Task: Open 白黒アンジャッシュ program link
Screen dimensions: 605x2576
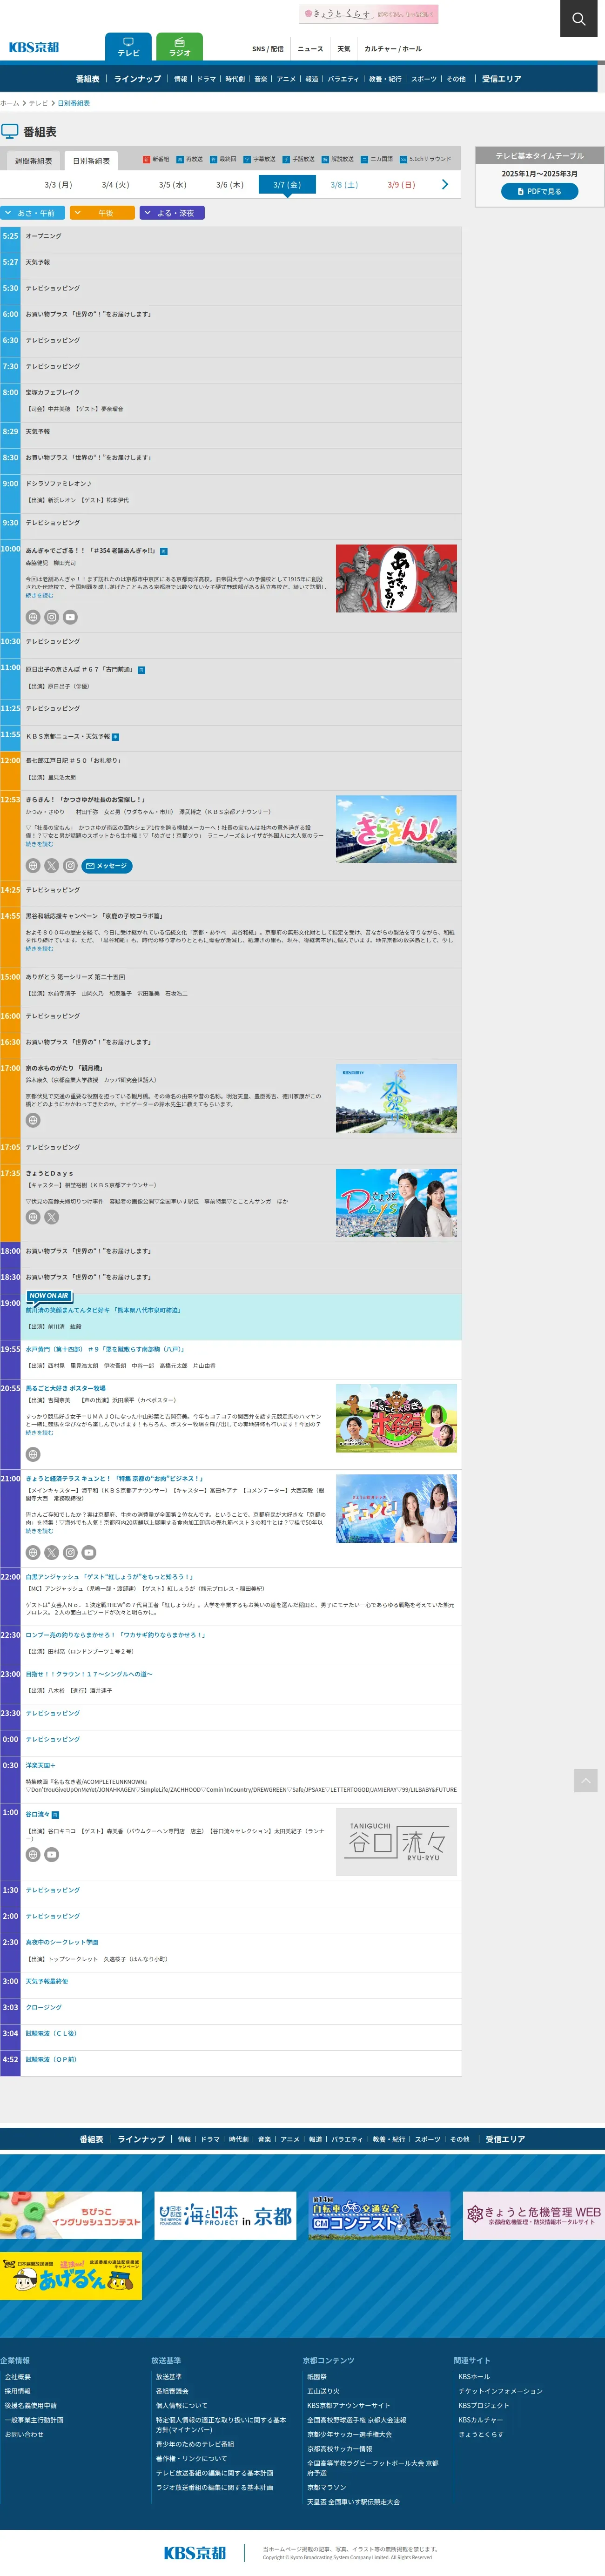Action: point(109,1577)
